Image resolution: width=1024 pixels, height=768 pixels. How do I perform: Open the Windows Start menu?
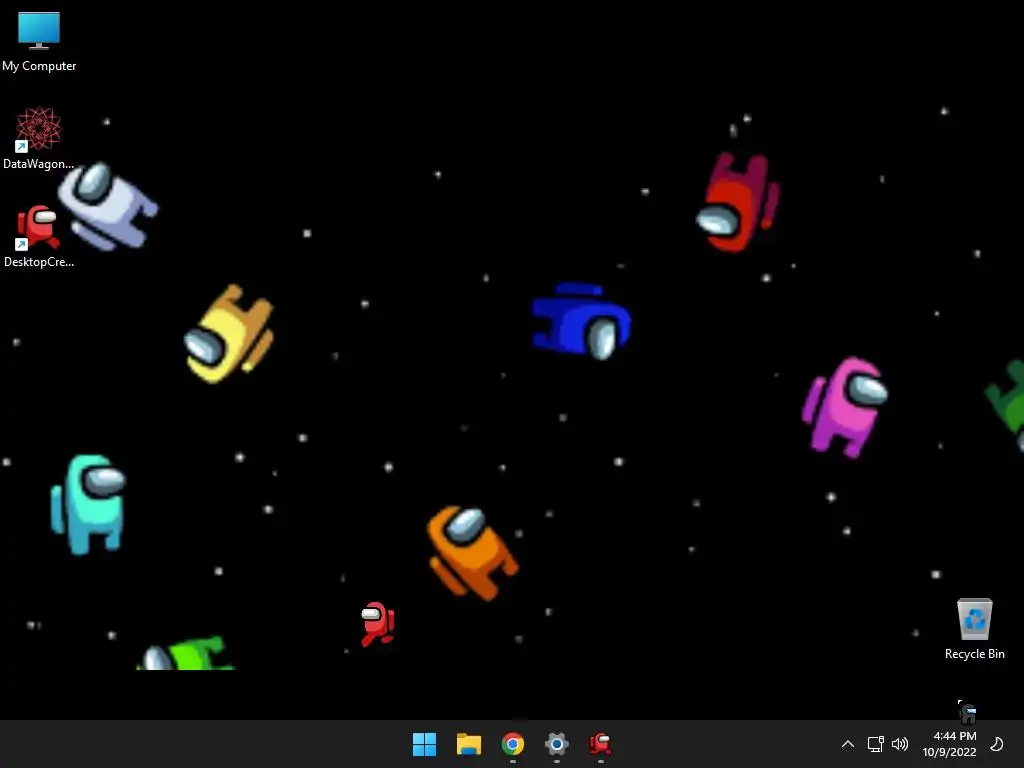pos(424,744)
